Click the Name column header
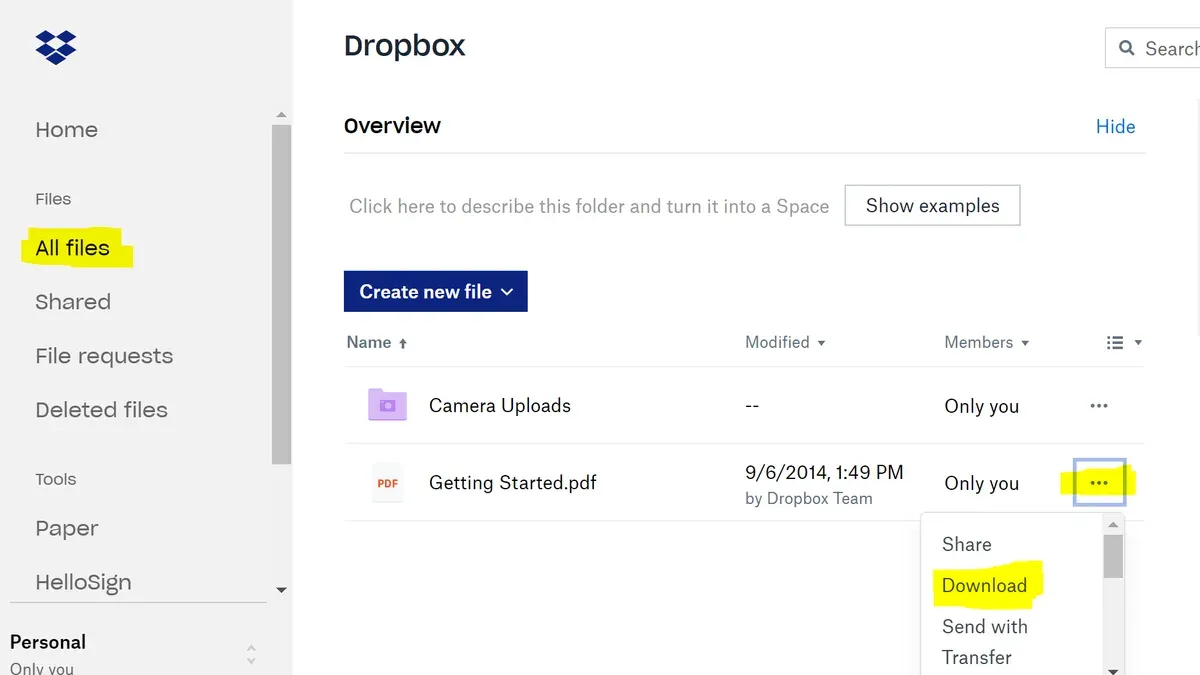The height and width of the screenshot is (675, 1200). [x=369, y=342]
